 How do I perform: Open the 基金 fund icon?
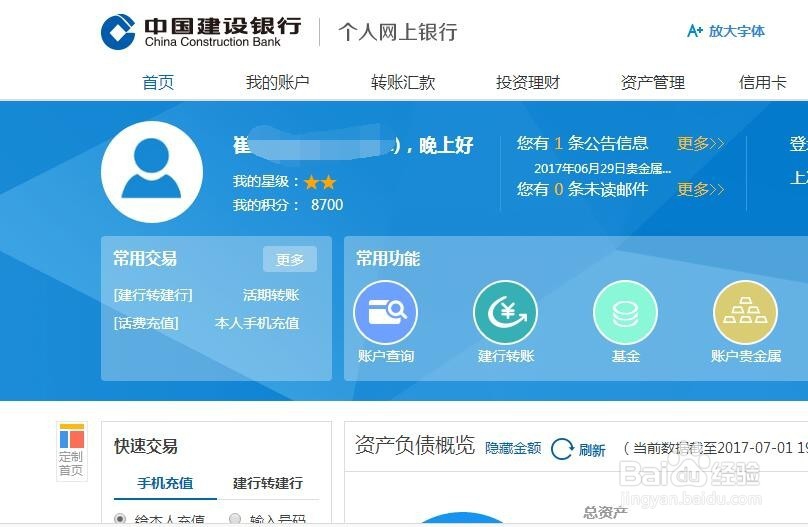[626, 313]
